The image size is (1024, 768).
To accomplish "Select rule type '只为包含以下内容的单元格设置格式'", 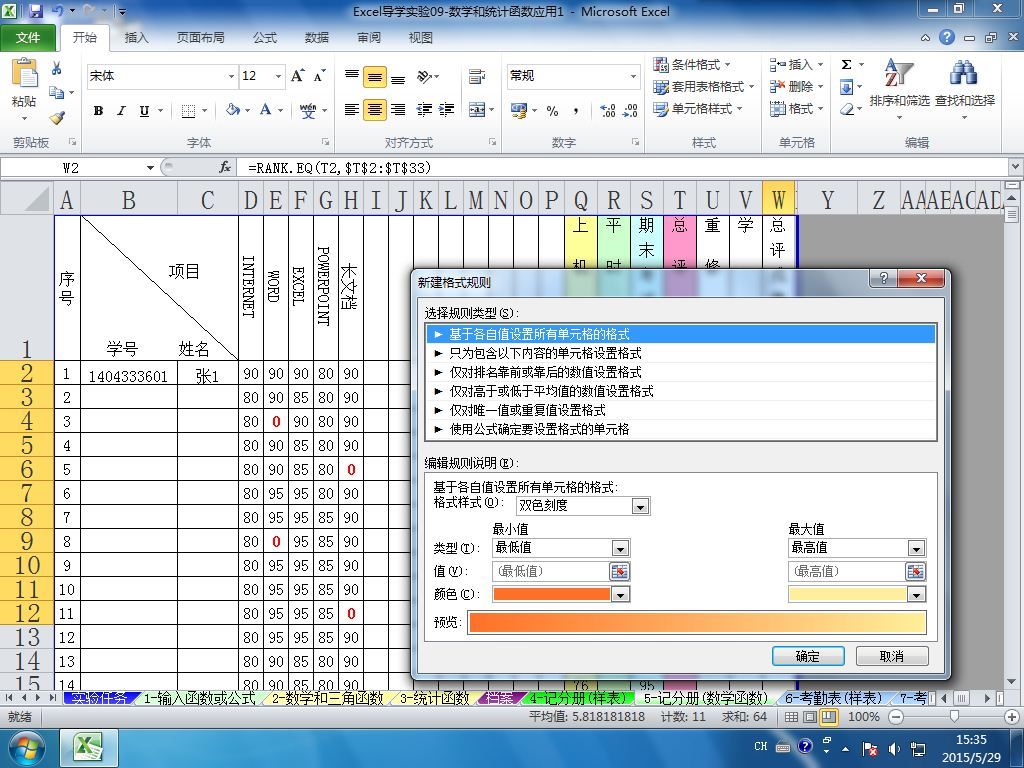I will tap(681, 353).
